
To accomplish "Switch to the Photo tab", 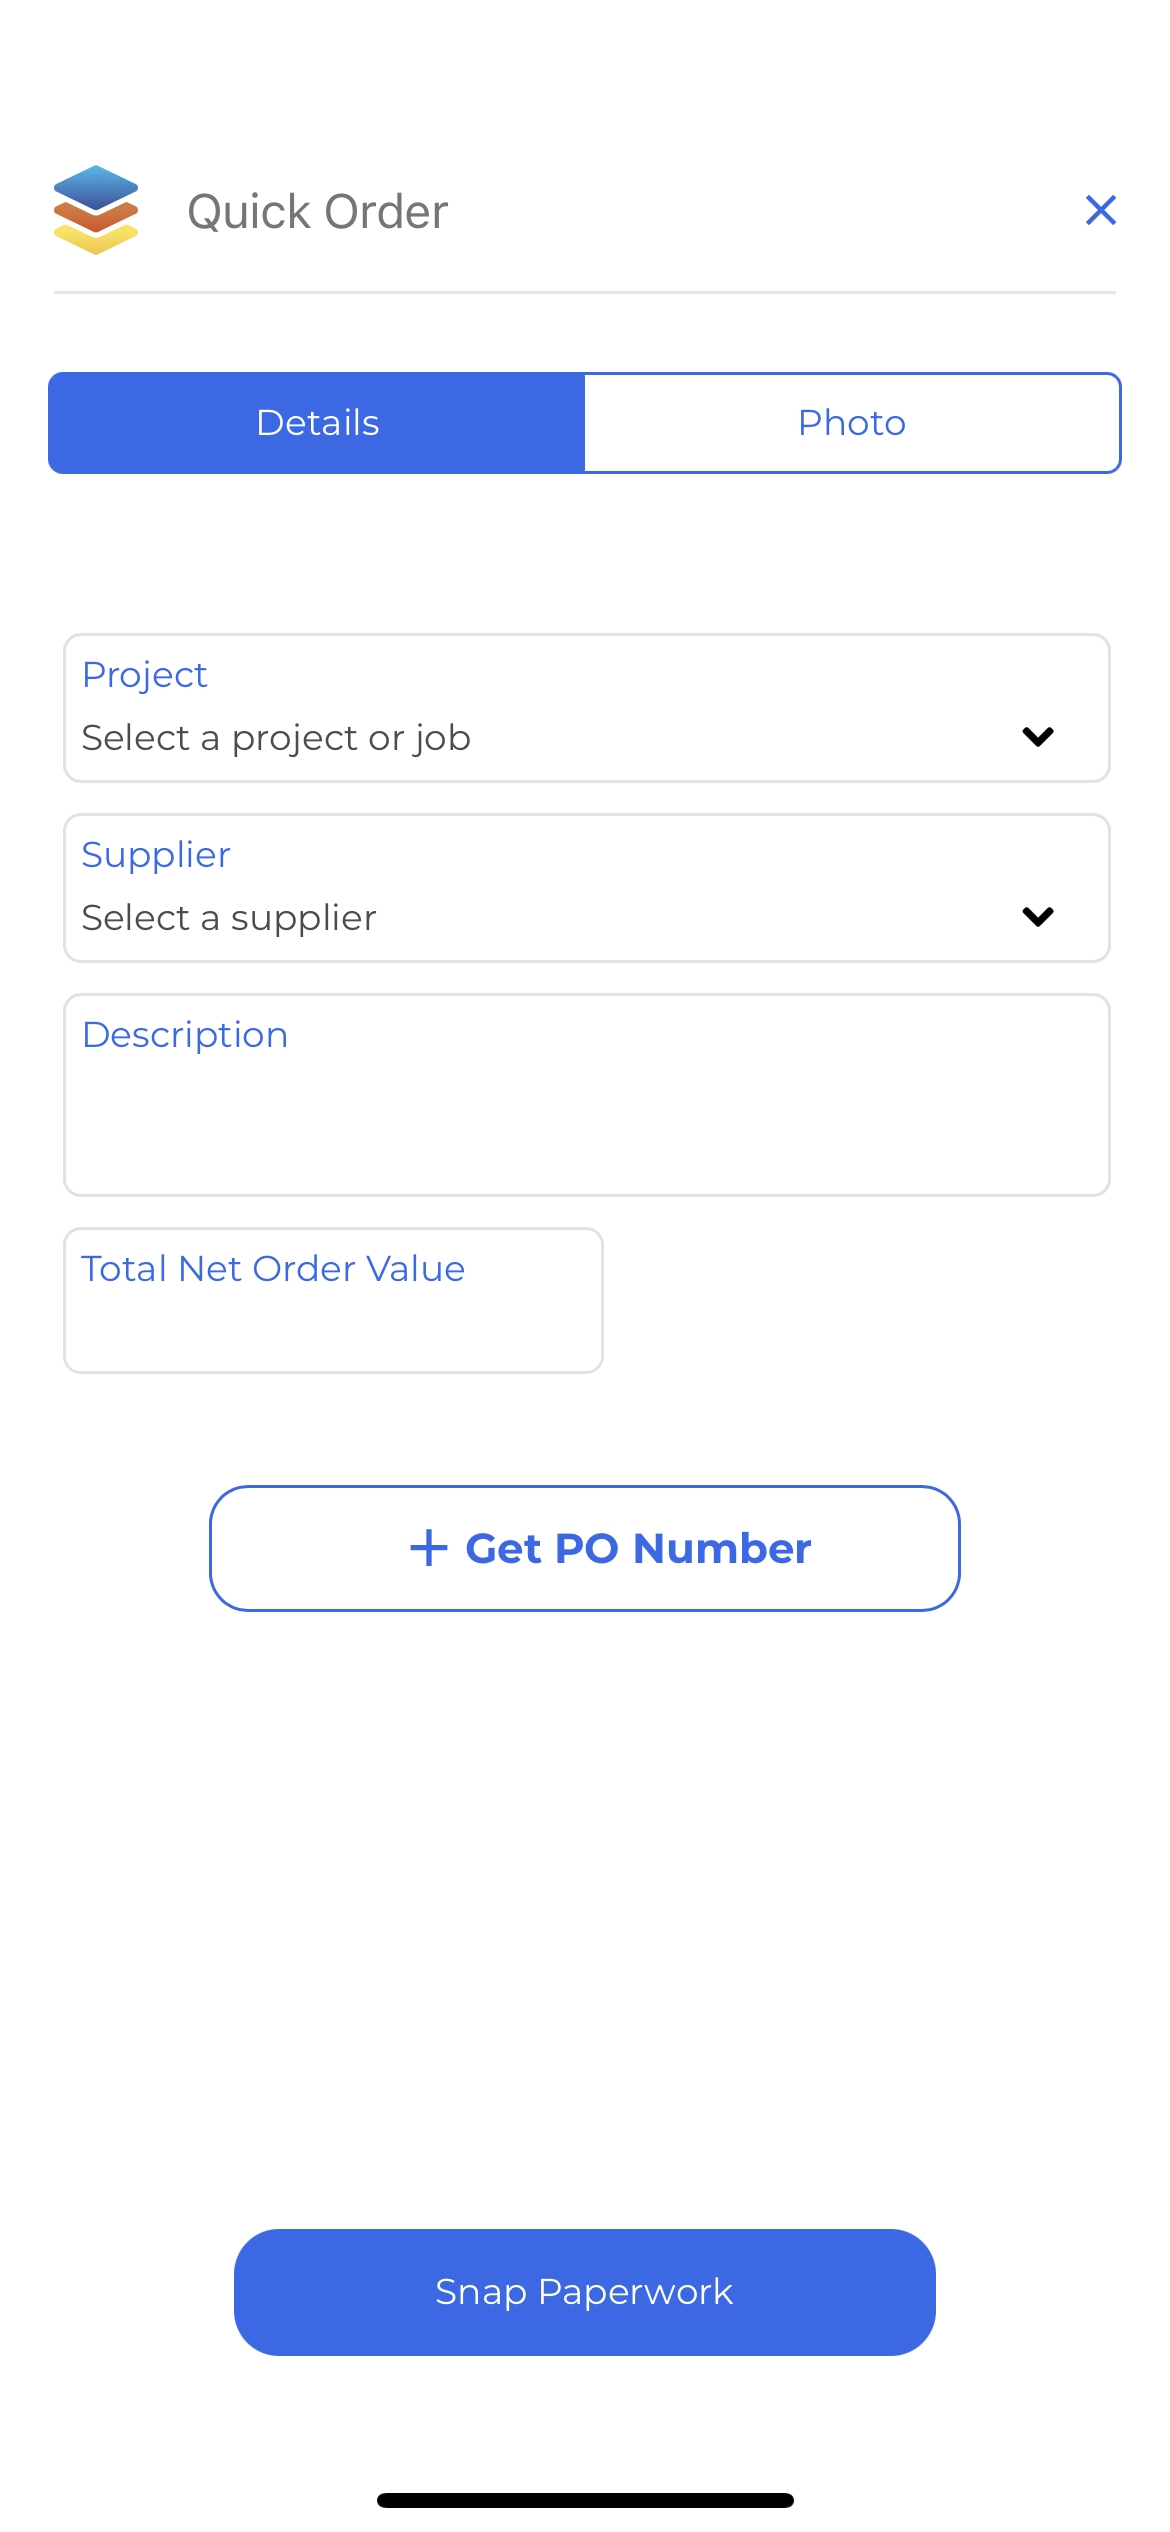I will pyautogui.click(x=852, y=423).
